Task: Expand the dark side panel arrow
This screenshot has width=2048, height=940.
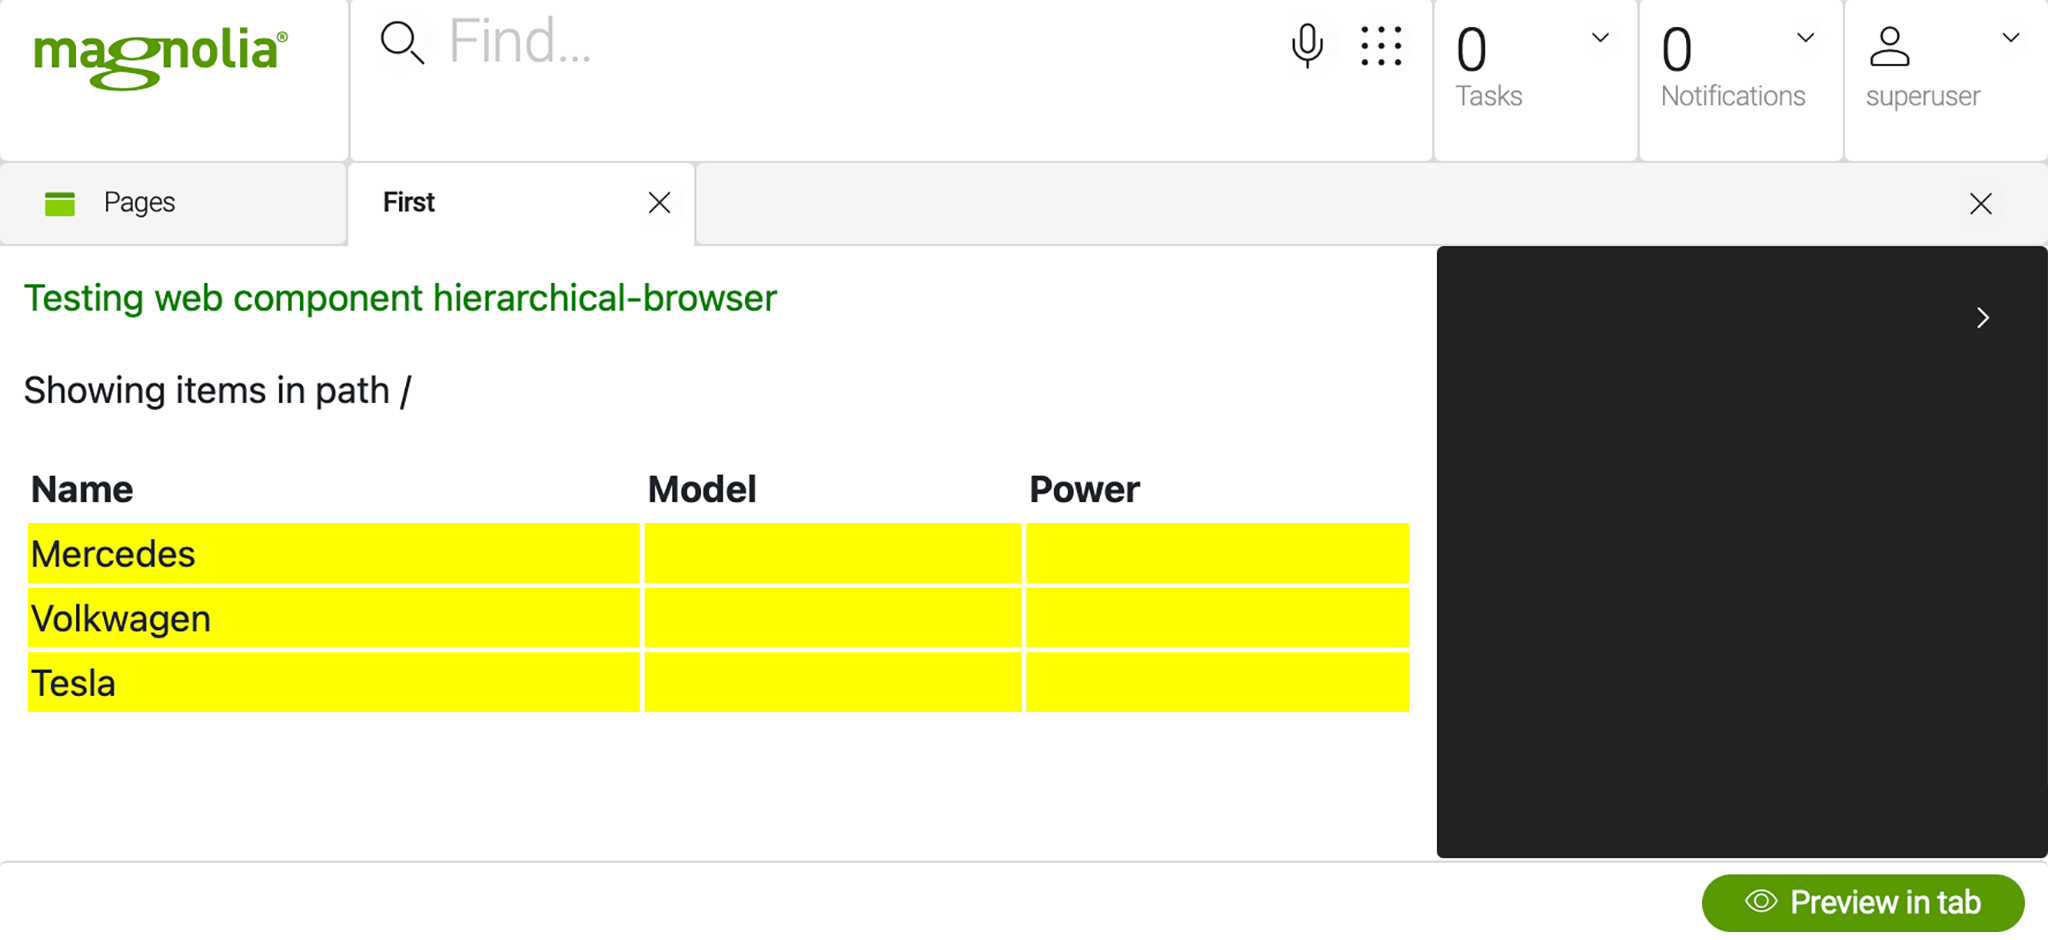Action: (1982, 318)
